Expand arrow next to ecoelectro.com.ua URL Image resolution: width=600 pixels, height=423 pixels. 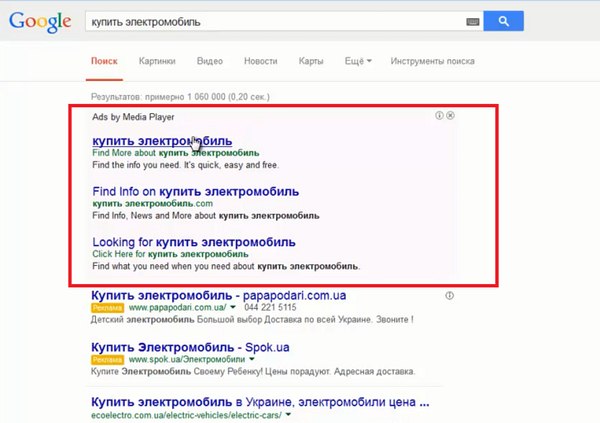pos(288,415)
